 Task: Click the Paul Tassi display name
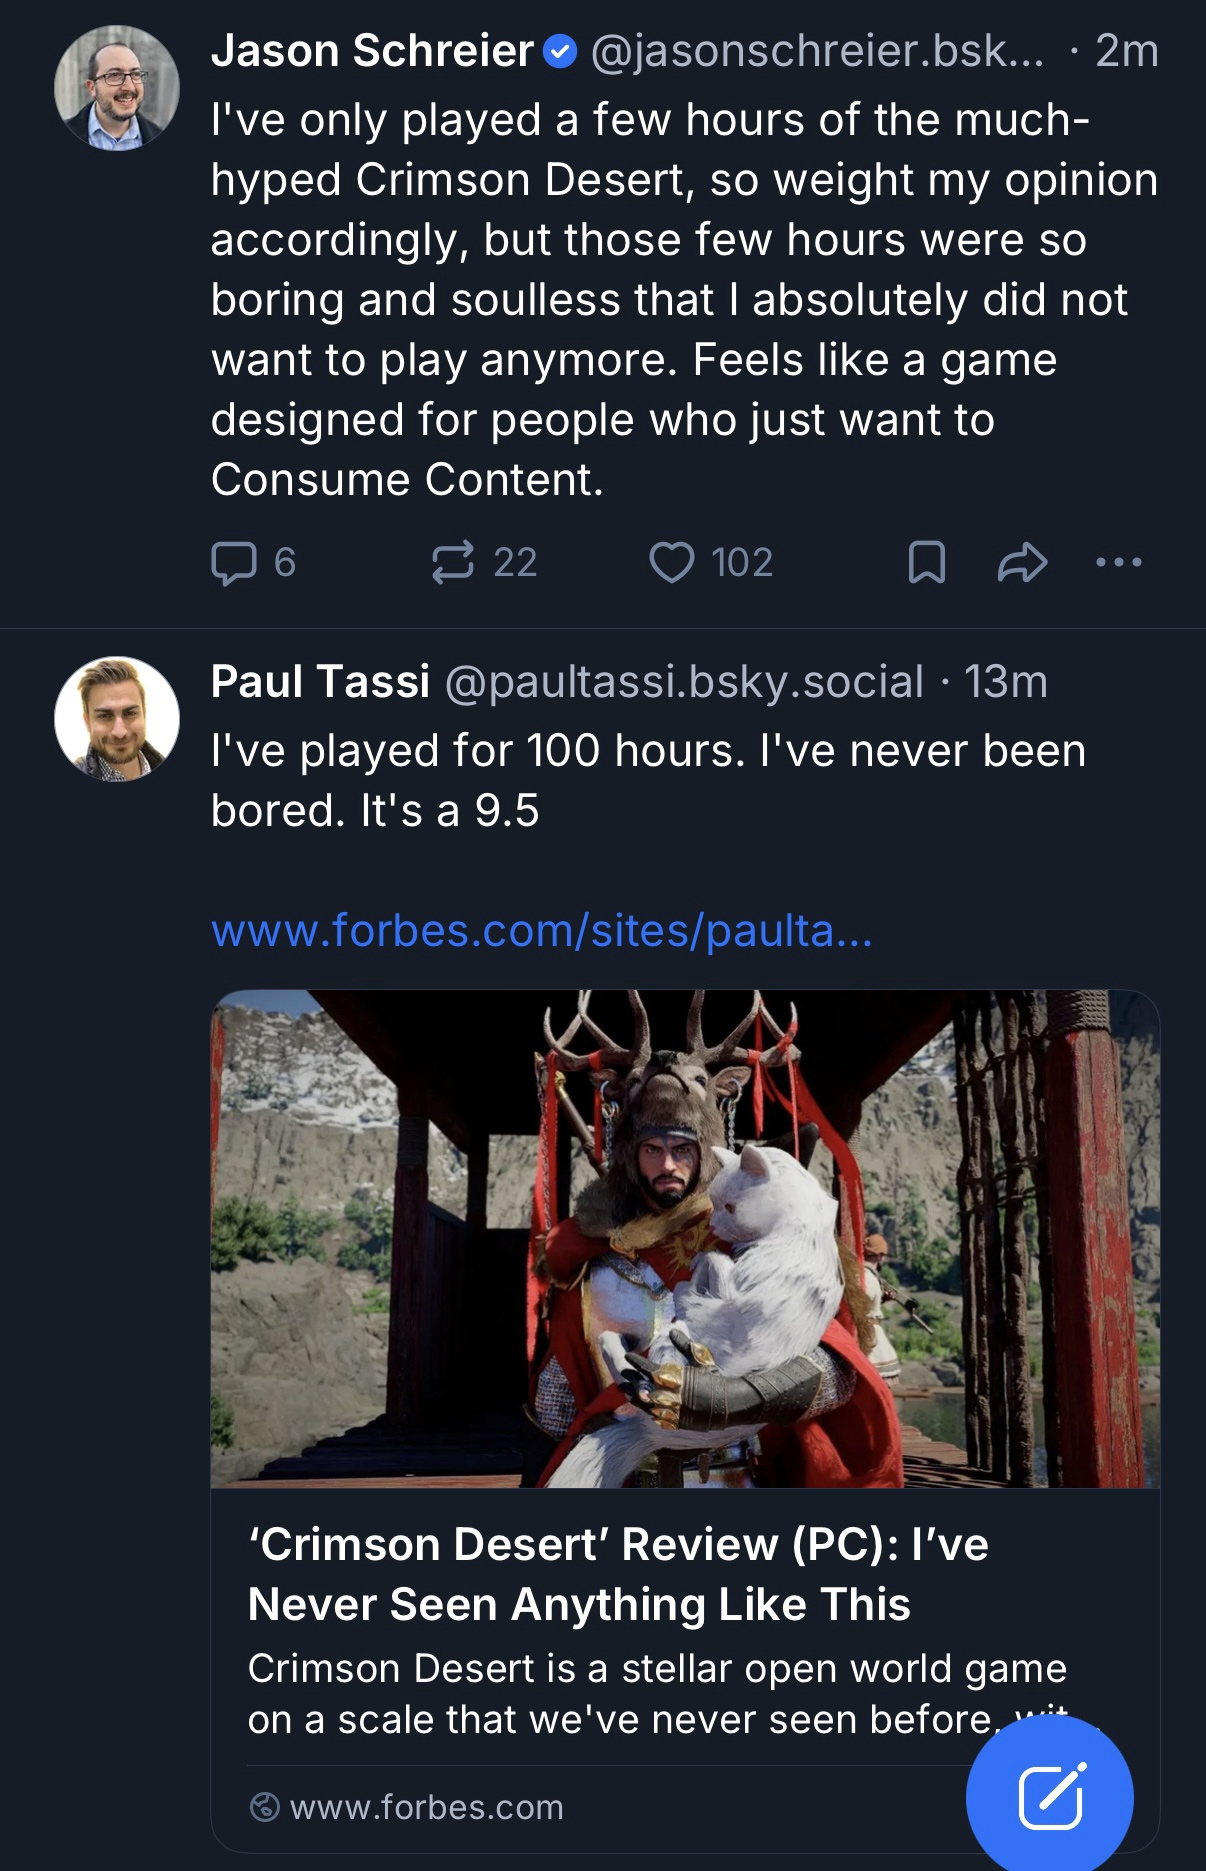[x=320, y=682]
